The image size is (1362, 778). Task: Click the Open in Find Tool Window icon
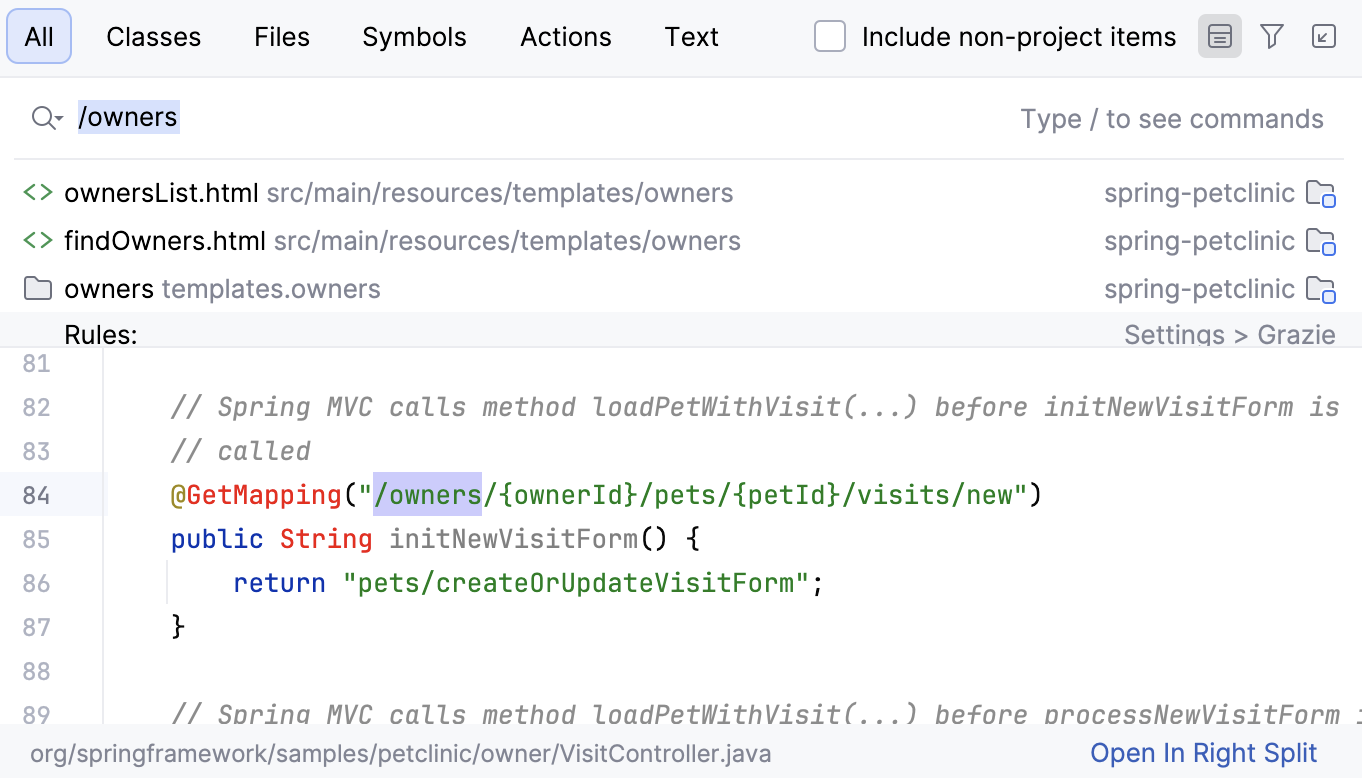click(1323, 36)
